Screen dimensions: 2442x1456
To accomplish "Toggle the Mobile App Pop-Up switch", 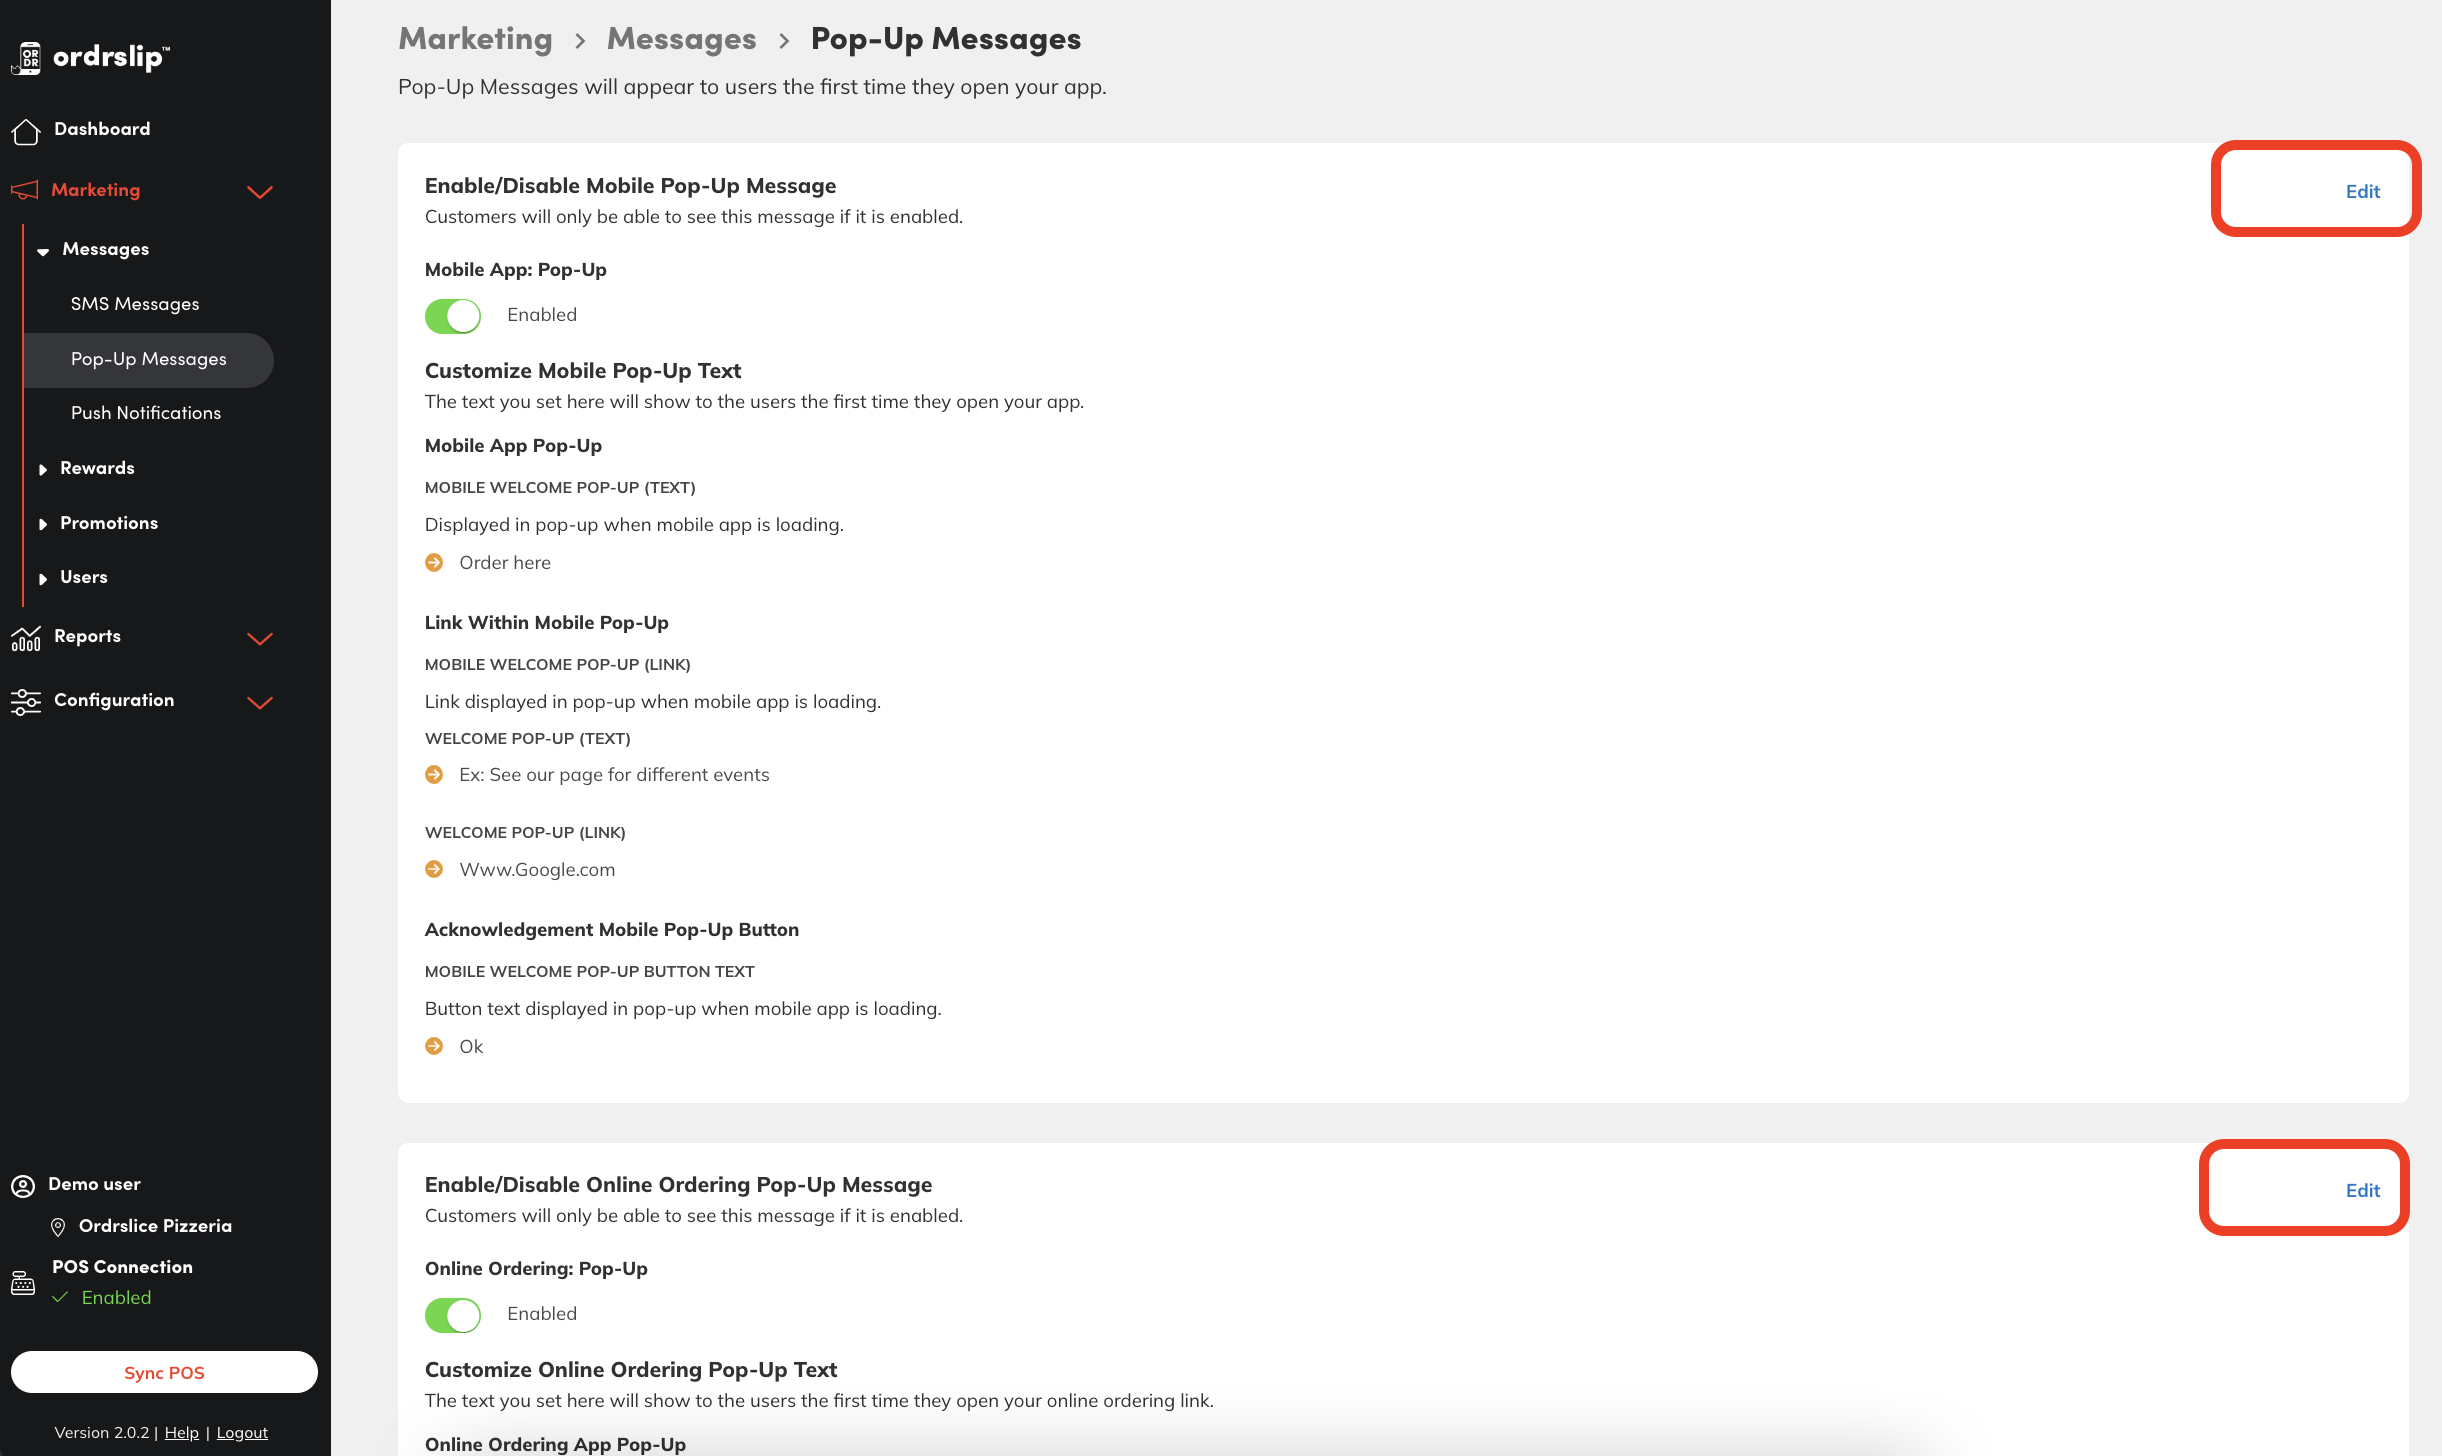I will pyautogui.click(x=453, y=316).
